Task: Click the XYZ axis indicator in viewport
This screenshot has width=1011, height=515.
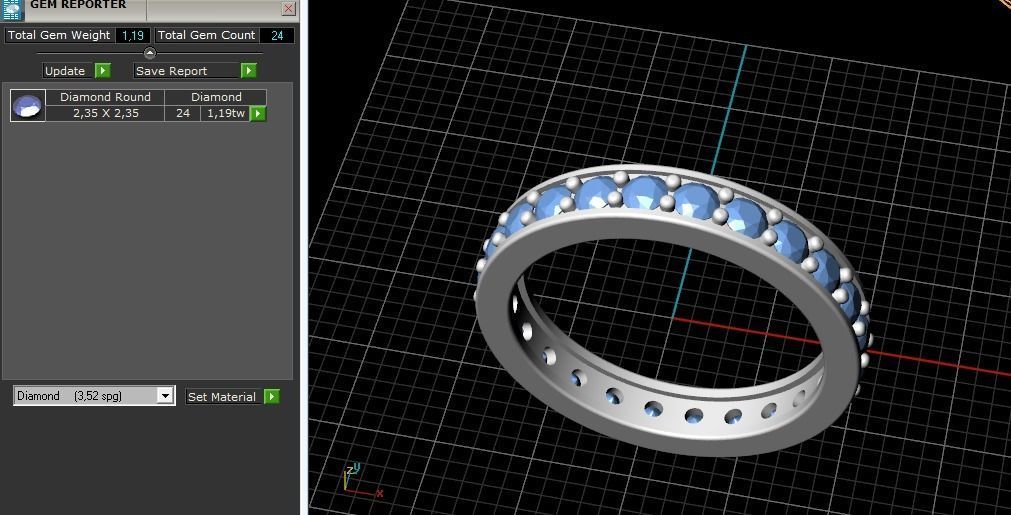Action: 362,481
